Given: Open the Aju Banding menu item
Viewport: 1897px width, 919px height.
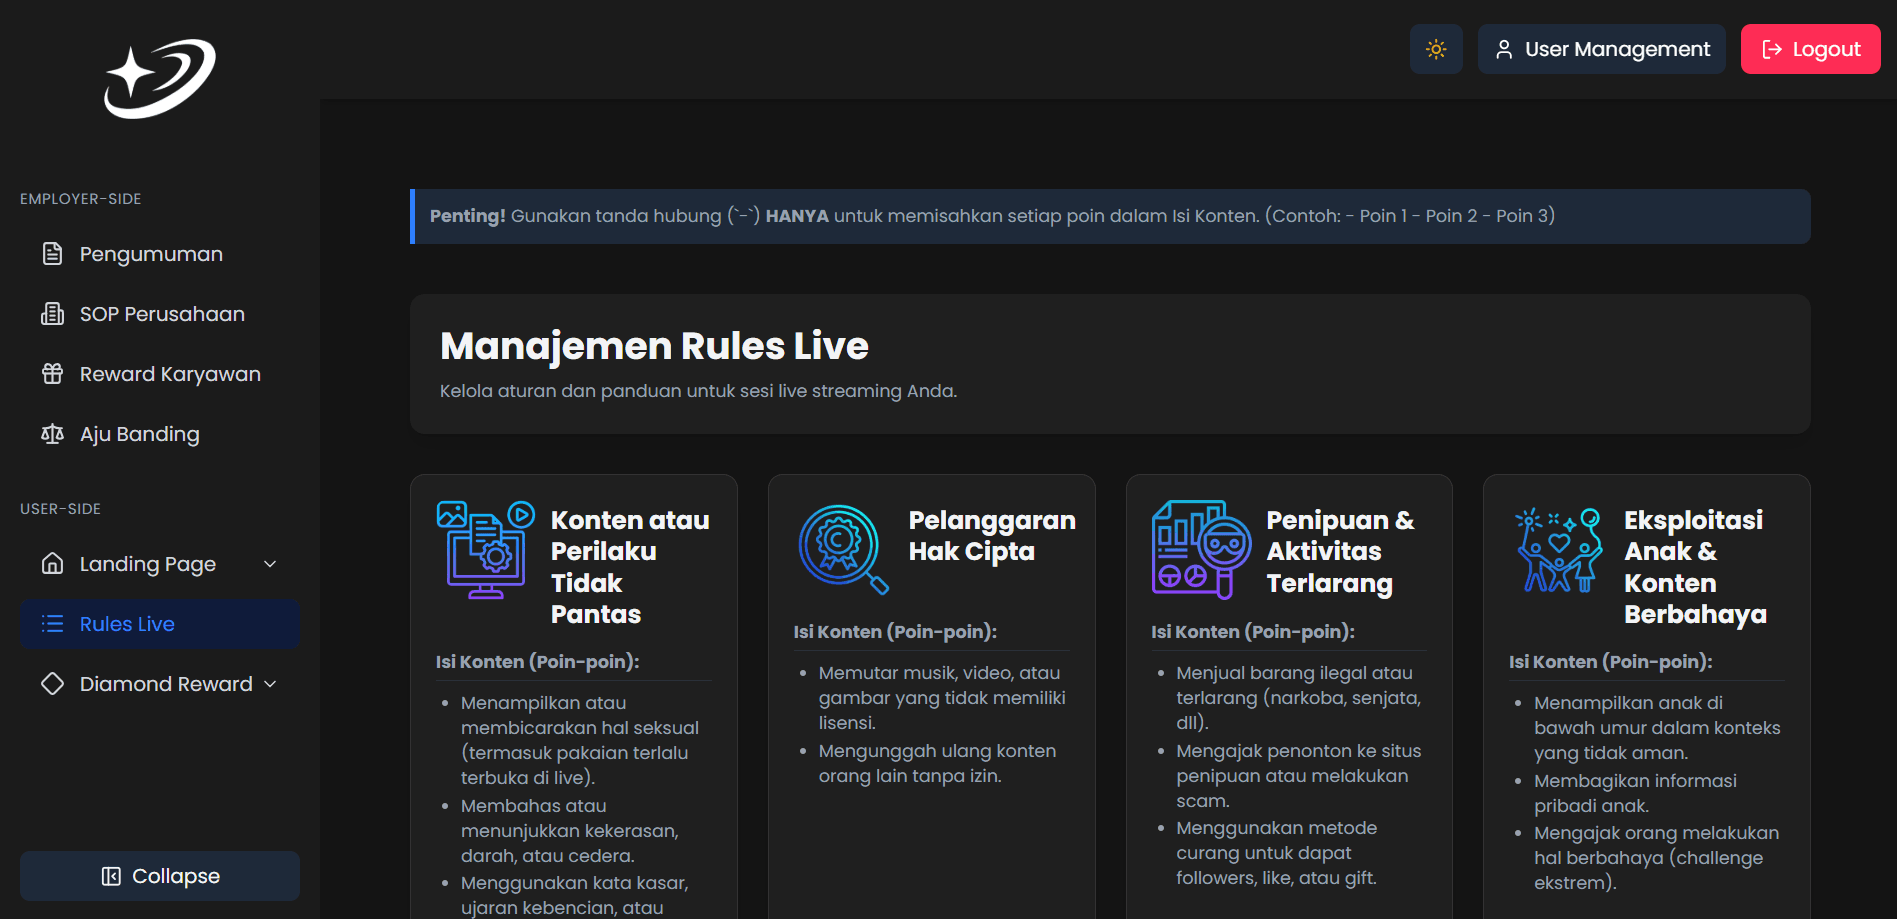Looking at the screenshot, I should (x=140, y=434).
